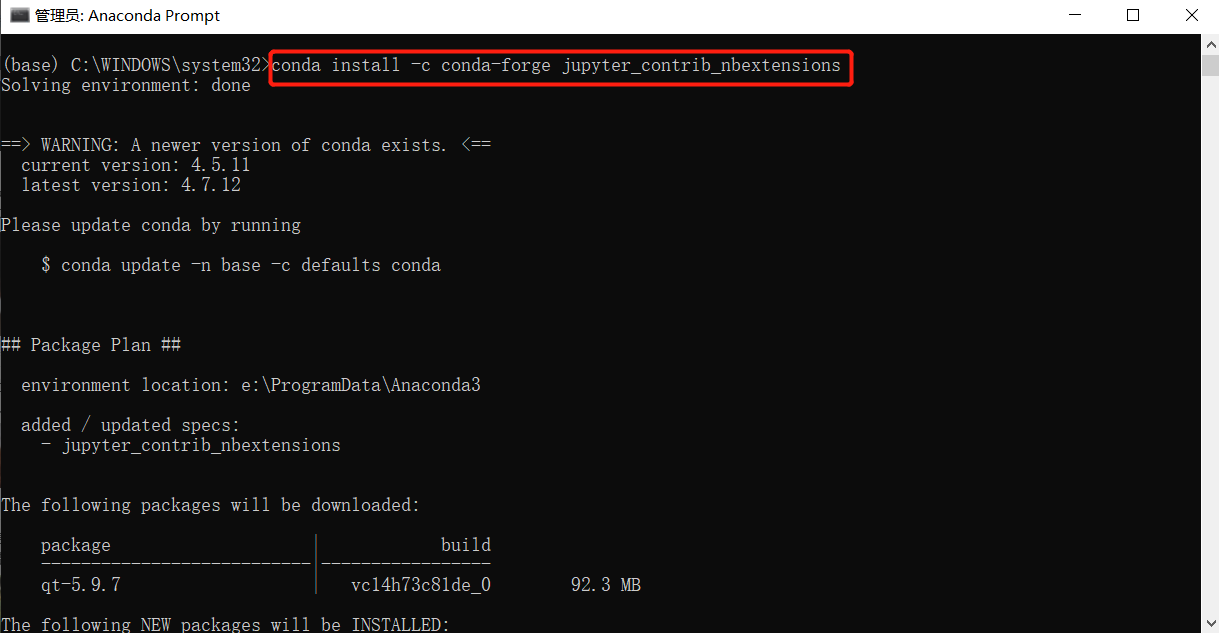Click the '92.3 MB' size value
Viewport: 1219px width, 633px height.
pyautogui.click(x=606, y=585)
